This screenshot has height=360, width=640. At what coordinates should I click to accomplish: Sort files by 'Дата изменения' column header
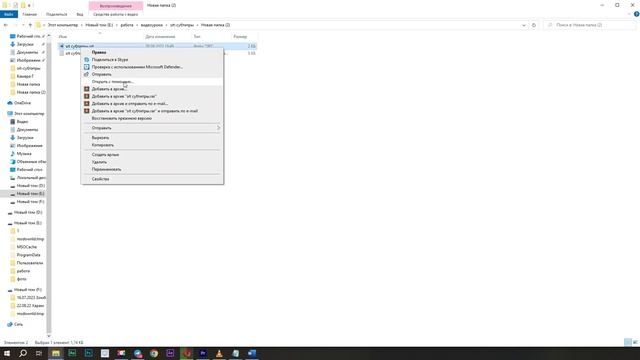click(x=160, y=37)
